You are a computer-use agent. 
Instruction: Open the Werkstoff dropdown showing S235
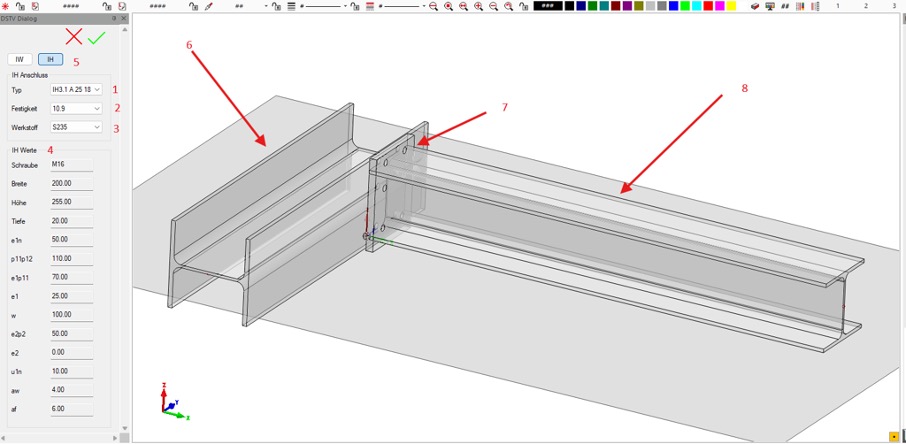pyautogui.click(x=76, y=127)
